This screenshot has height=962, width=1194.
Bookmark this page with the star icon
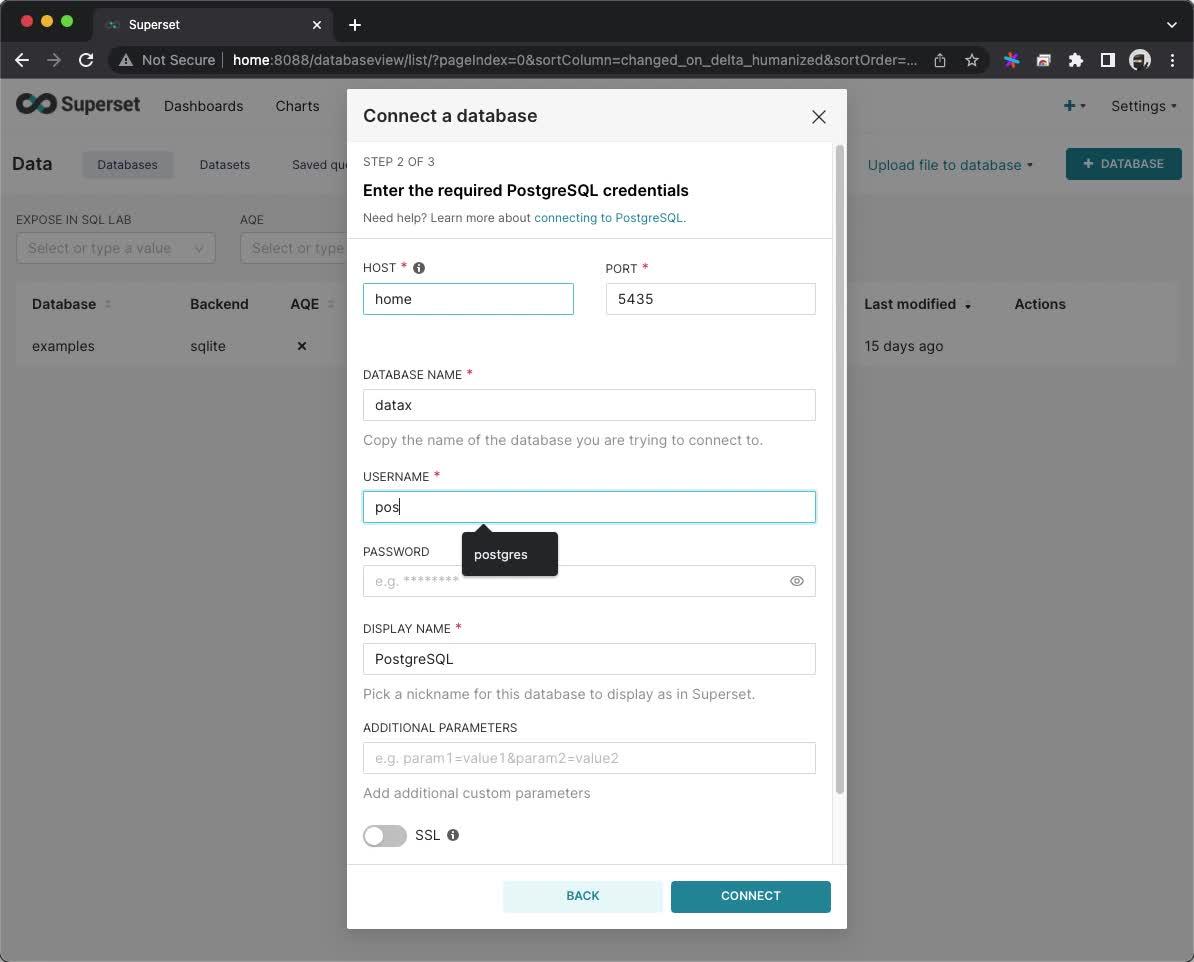971,60
